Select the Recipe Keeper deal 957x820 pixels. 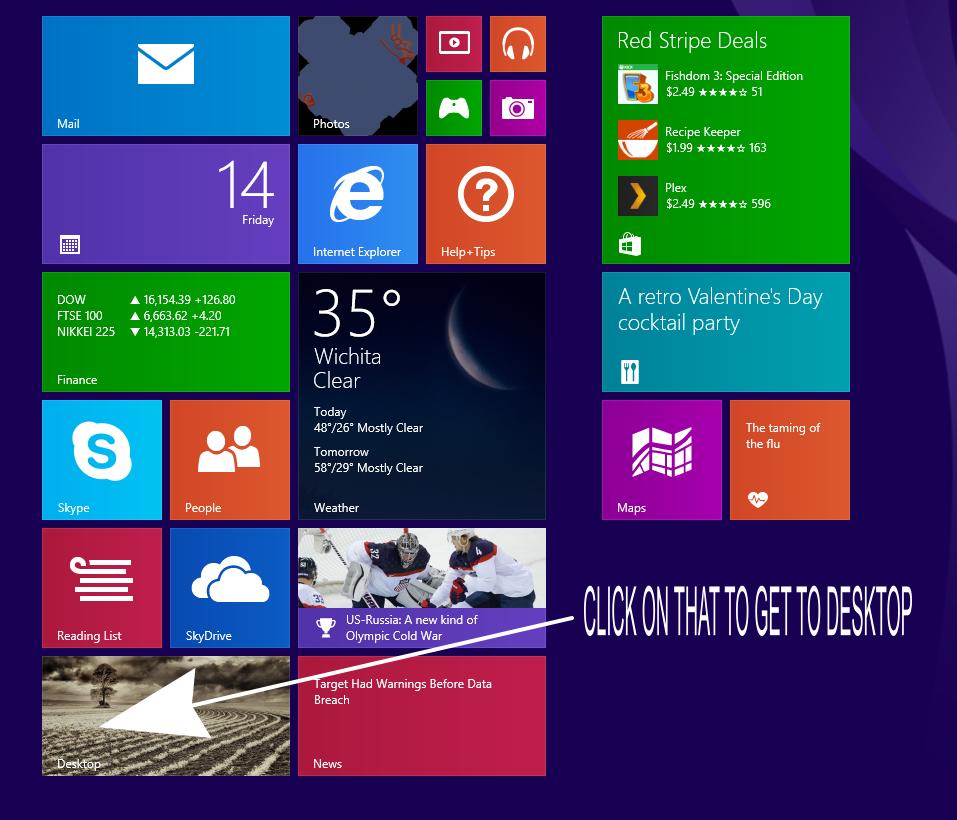coord(693,140)
